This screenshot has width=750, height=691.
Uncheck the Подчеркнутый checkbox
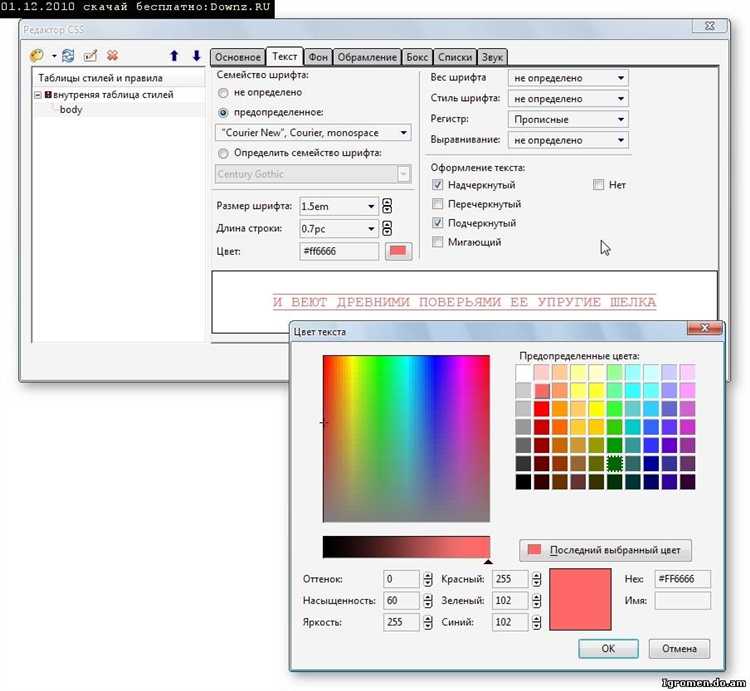pyautogui.click(x=437, y=223)
